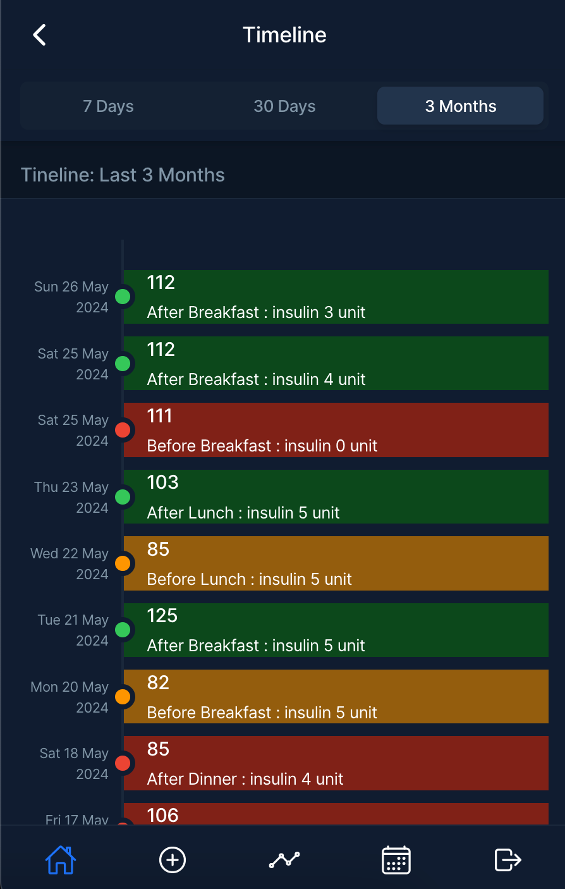The width and height of the screenshot is (566, 890).
Task: Open the 103 After Lunch entry
Action: 336,497
